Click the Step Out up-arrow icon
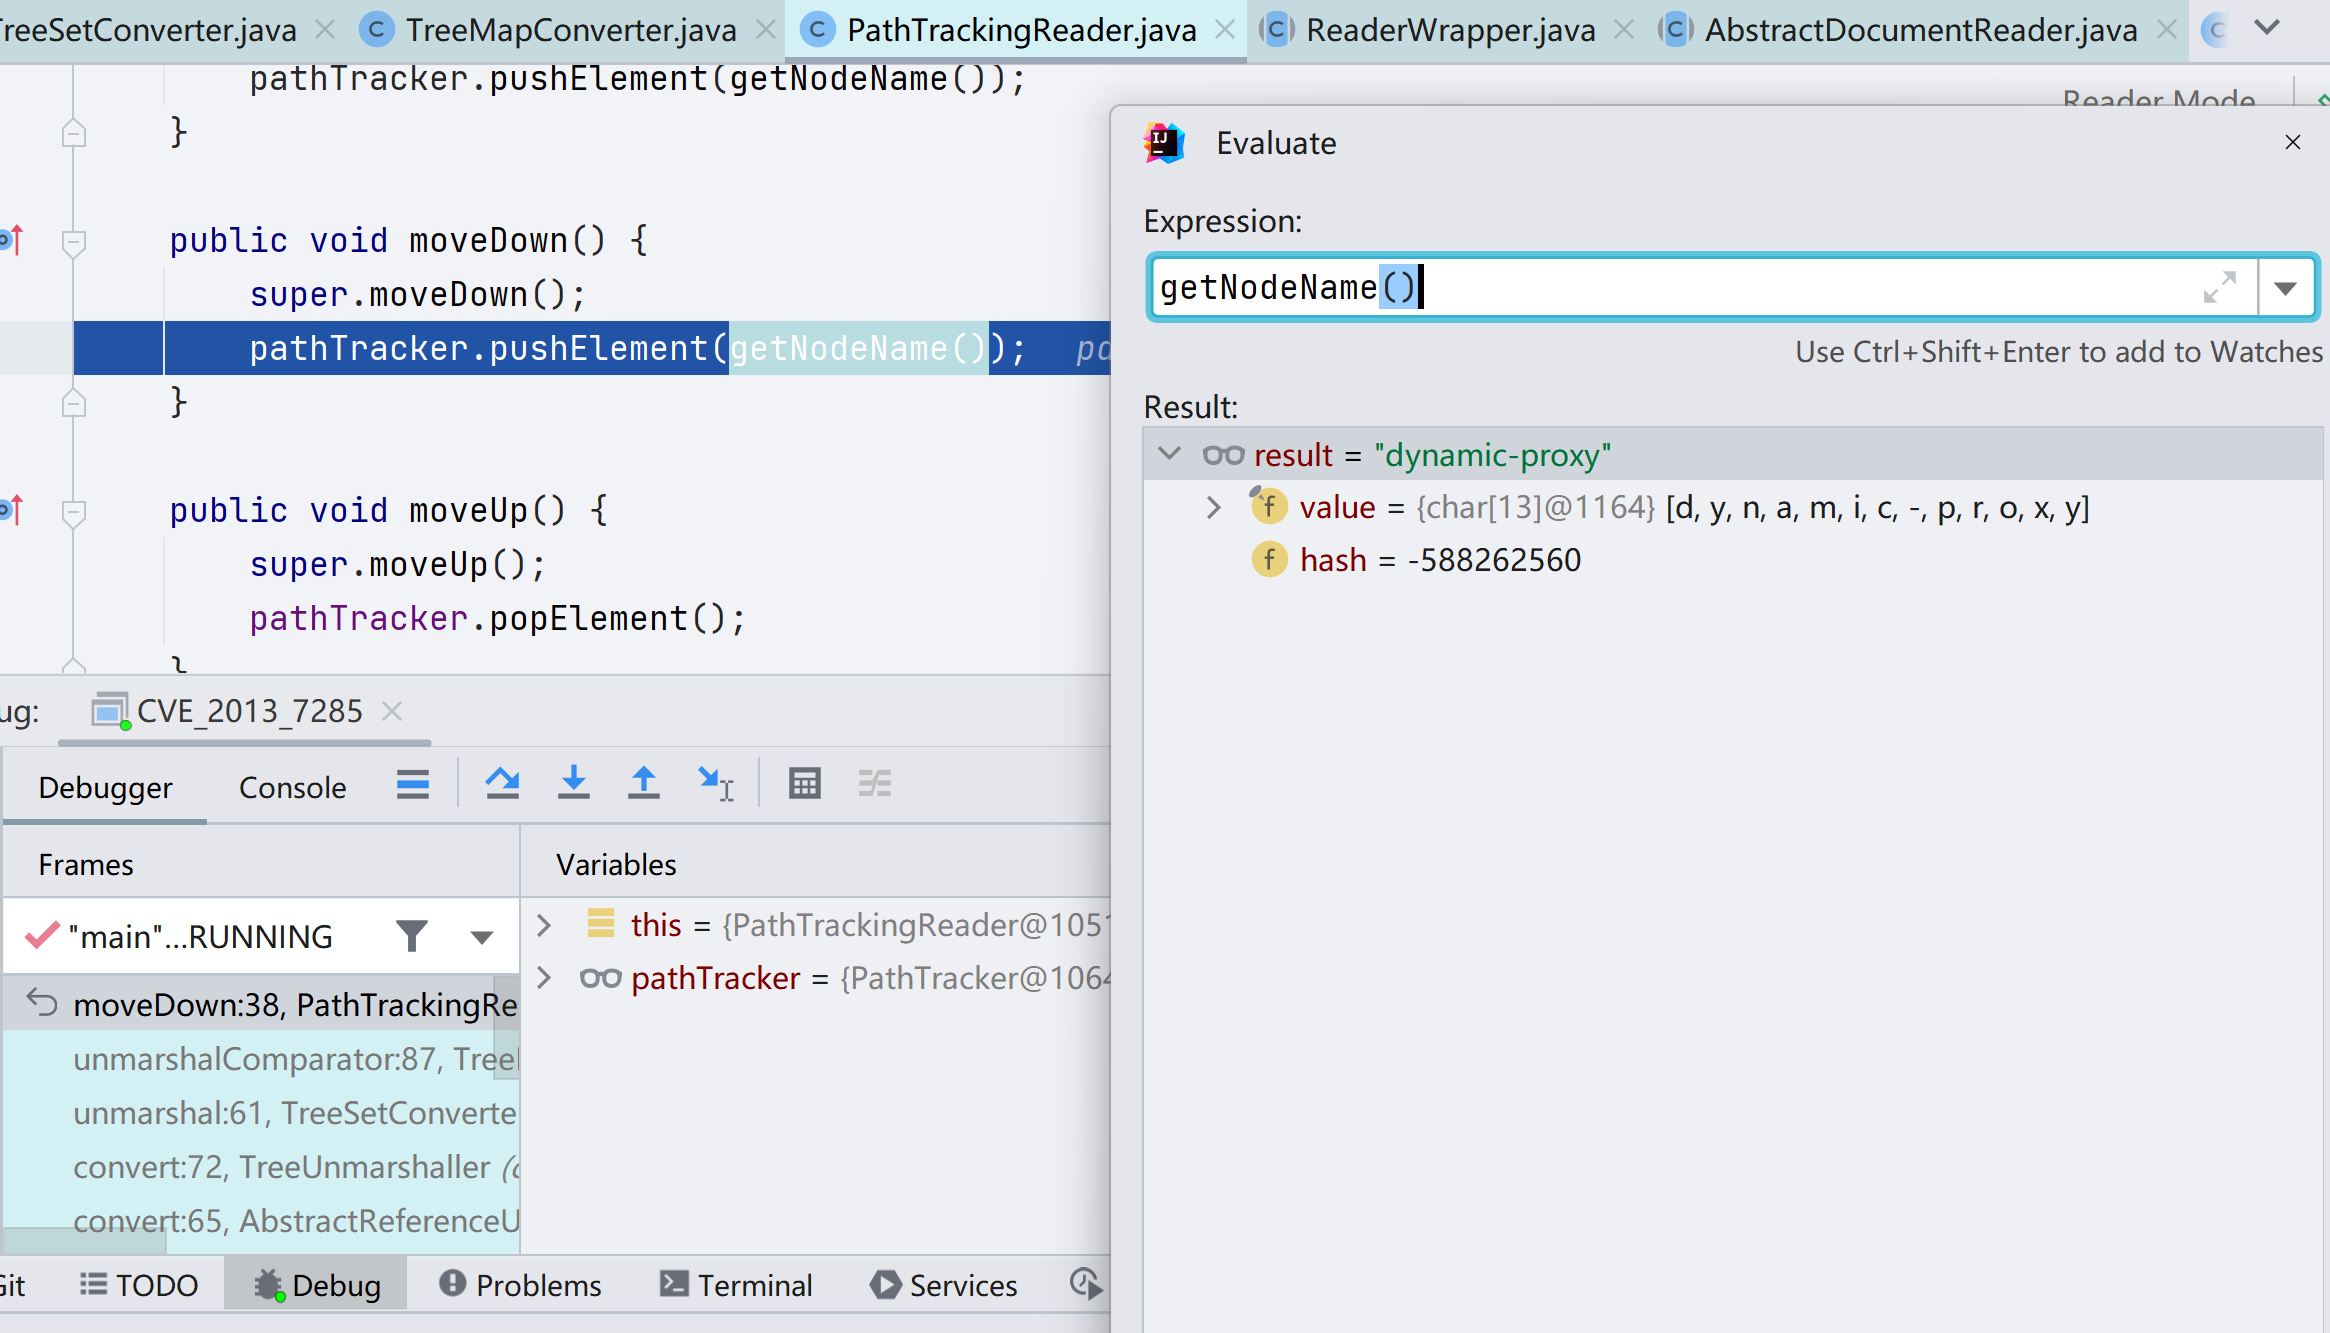The width and height of the screenshot is (2330, 1333). [x=643, y=784]
